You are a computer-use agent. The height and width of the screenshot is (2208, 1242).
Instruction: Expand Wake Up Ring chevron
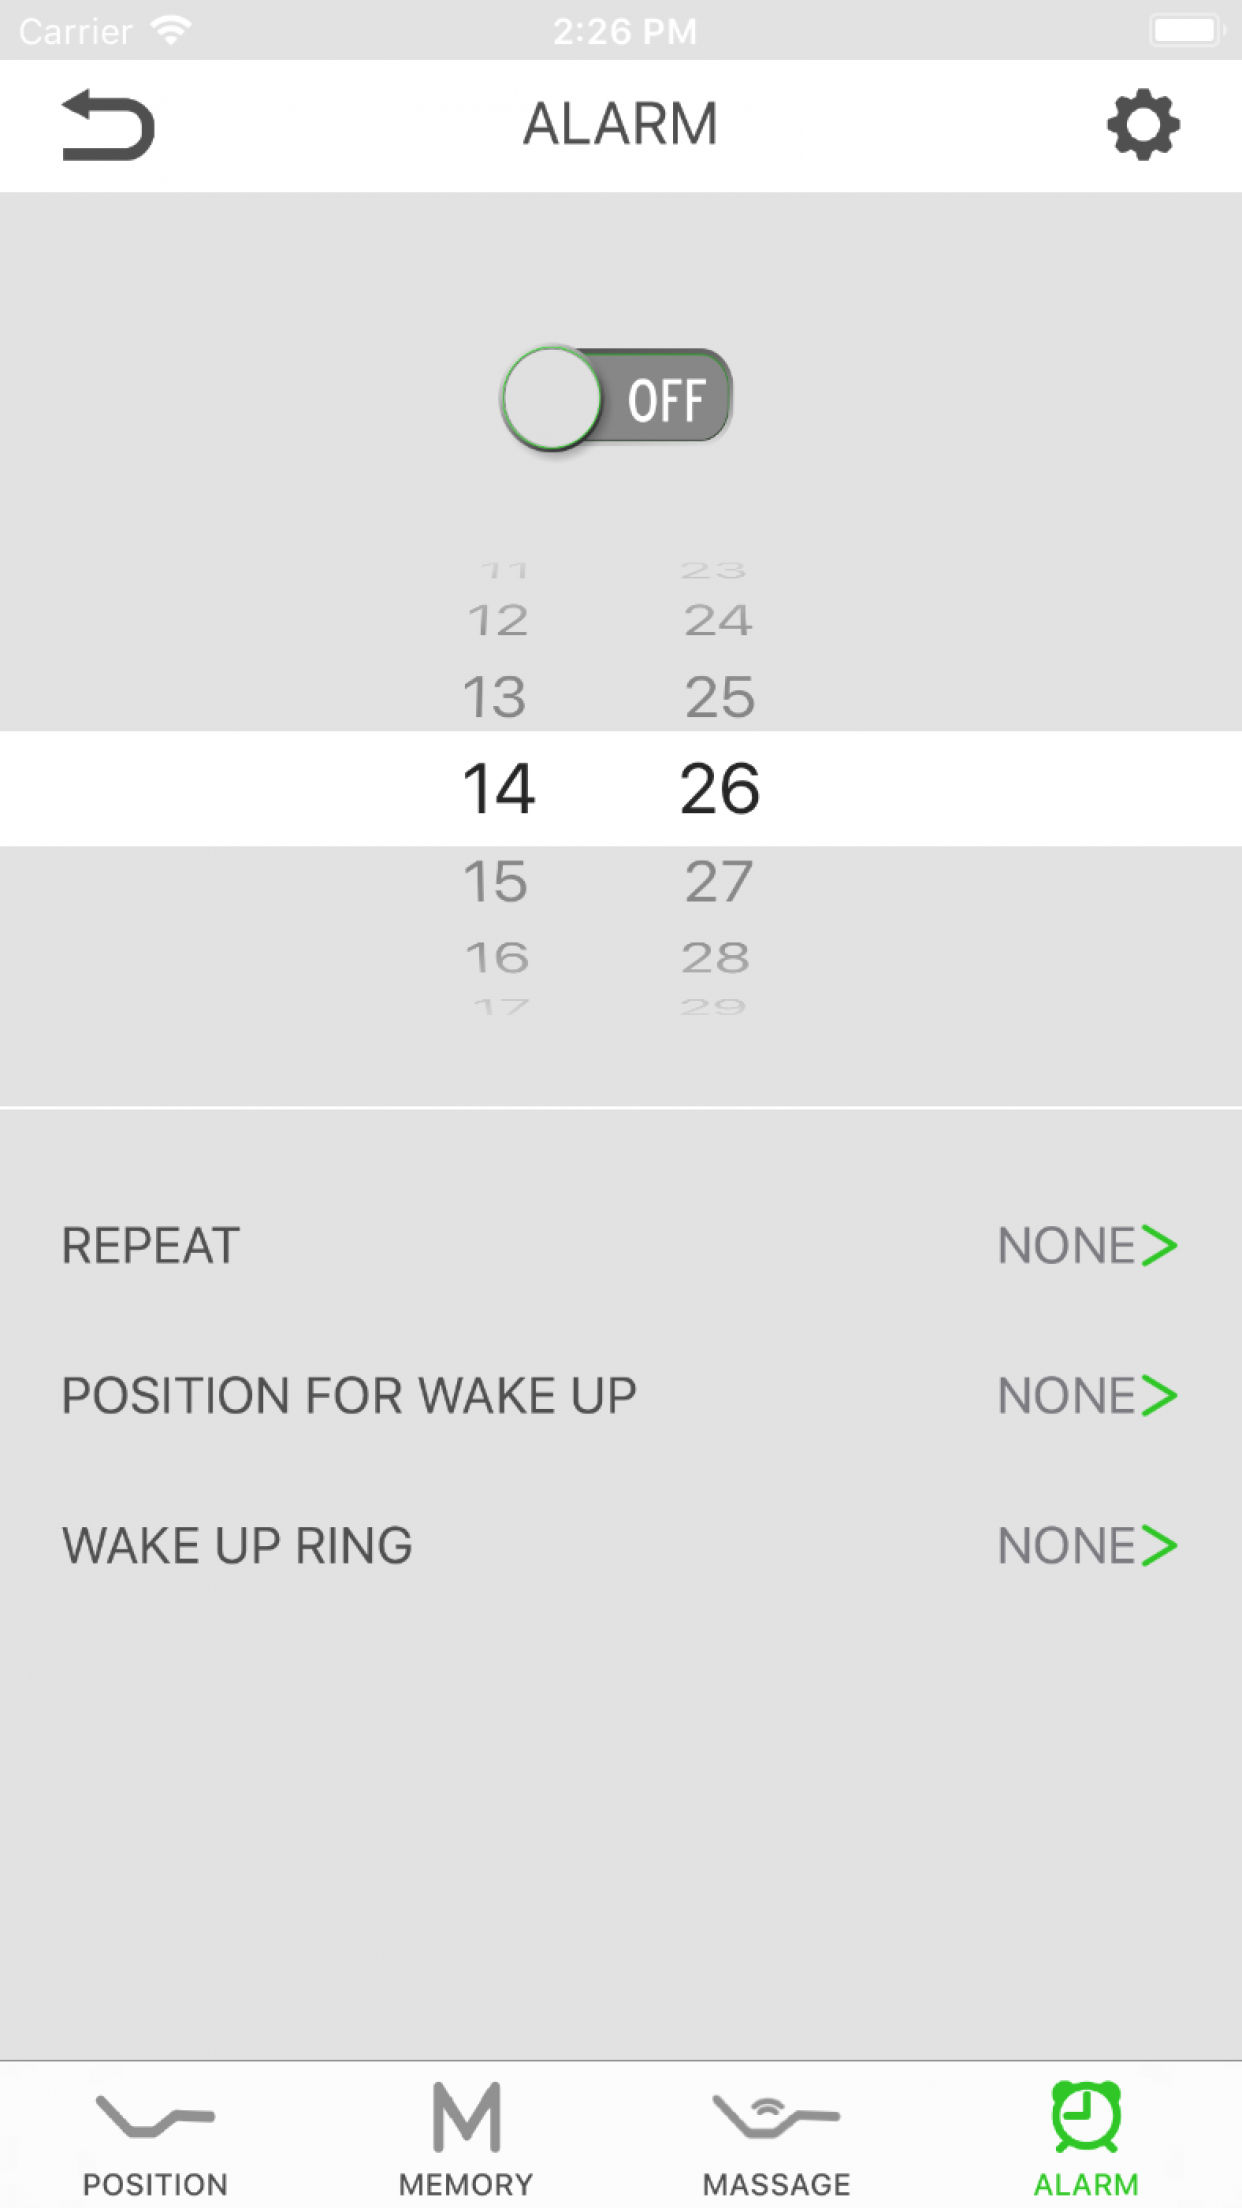pyautogui.click(x=1160, y=1546)
